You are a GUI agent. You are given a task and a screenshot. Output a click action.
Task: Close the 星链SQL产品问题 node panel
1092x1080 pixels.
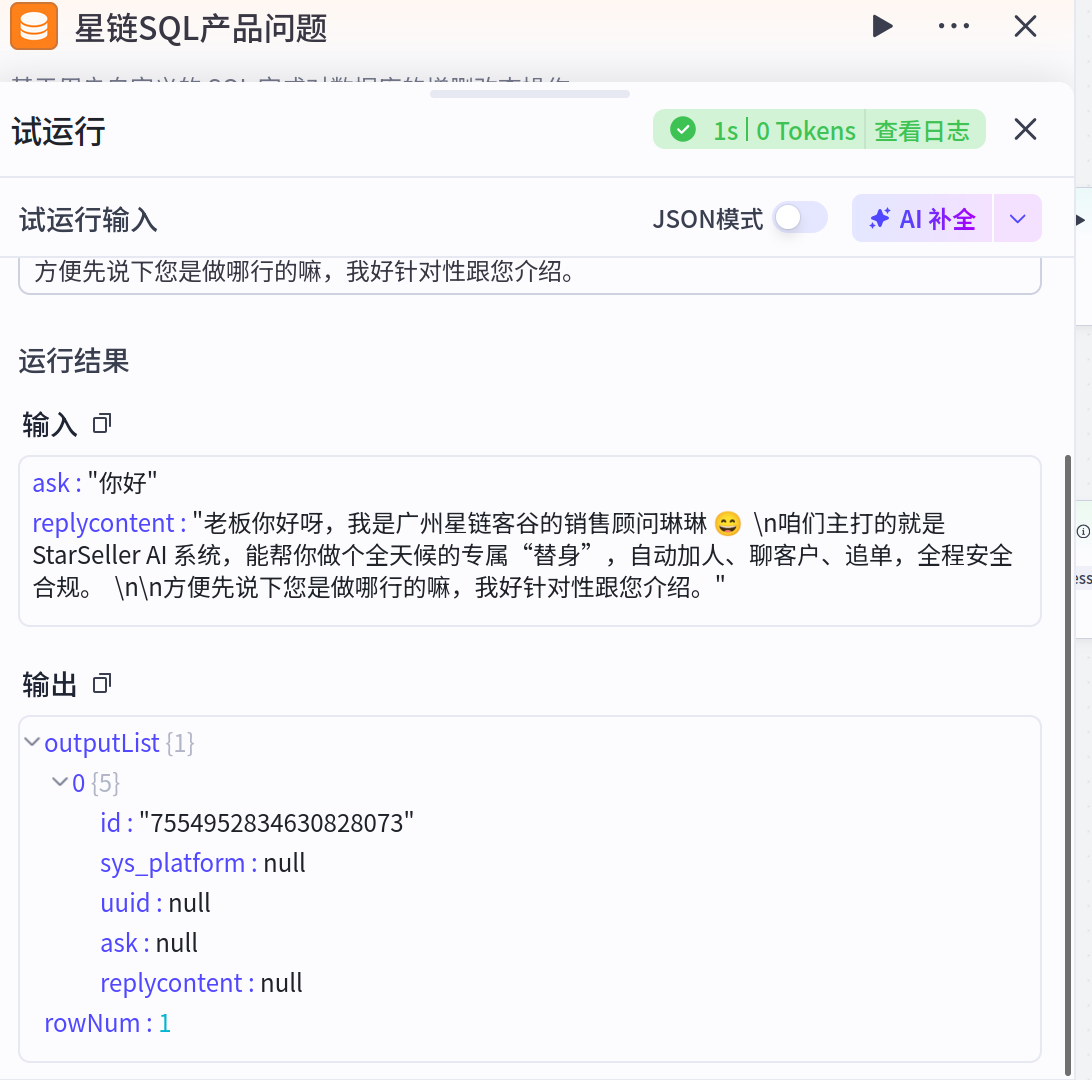pos(1025,26)
